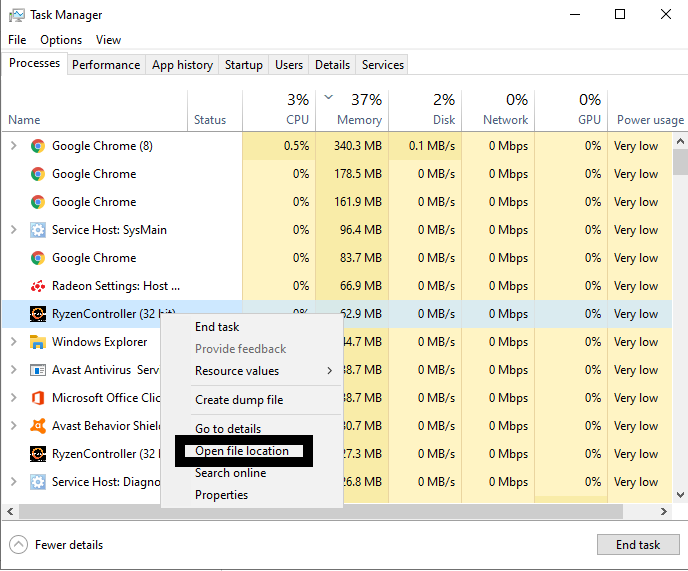688x571 pixels.
Task: Switch to the Users tab
Action: tap(289, 65)
